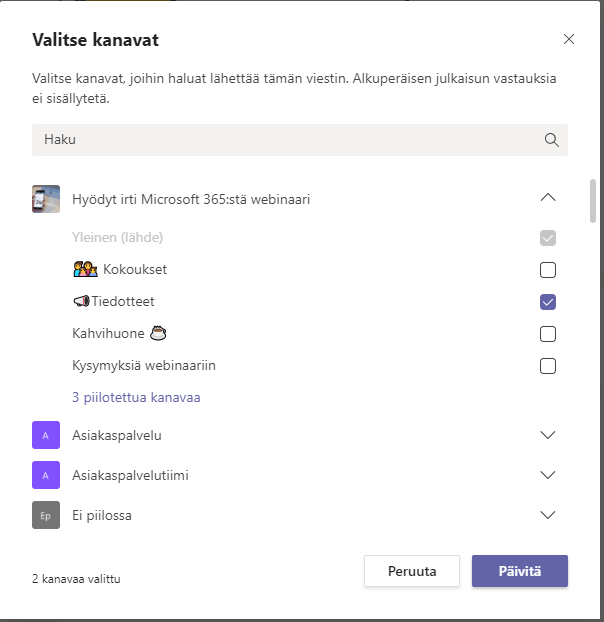
Task: Tick the Kahvihuone channel checkbox
Action: click(x=547, y=334)
